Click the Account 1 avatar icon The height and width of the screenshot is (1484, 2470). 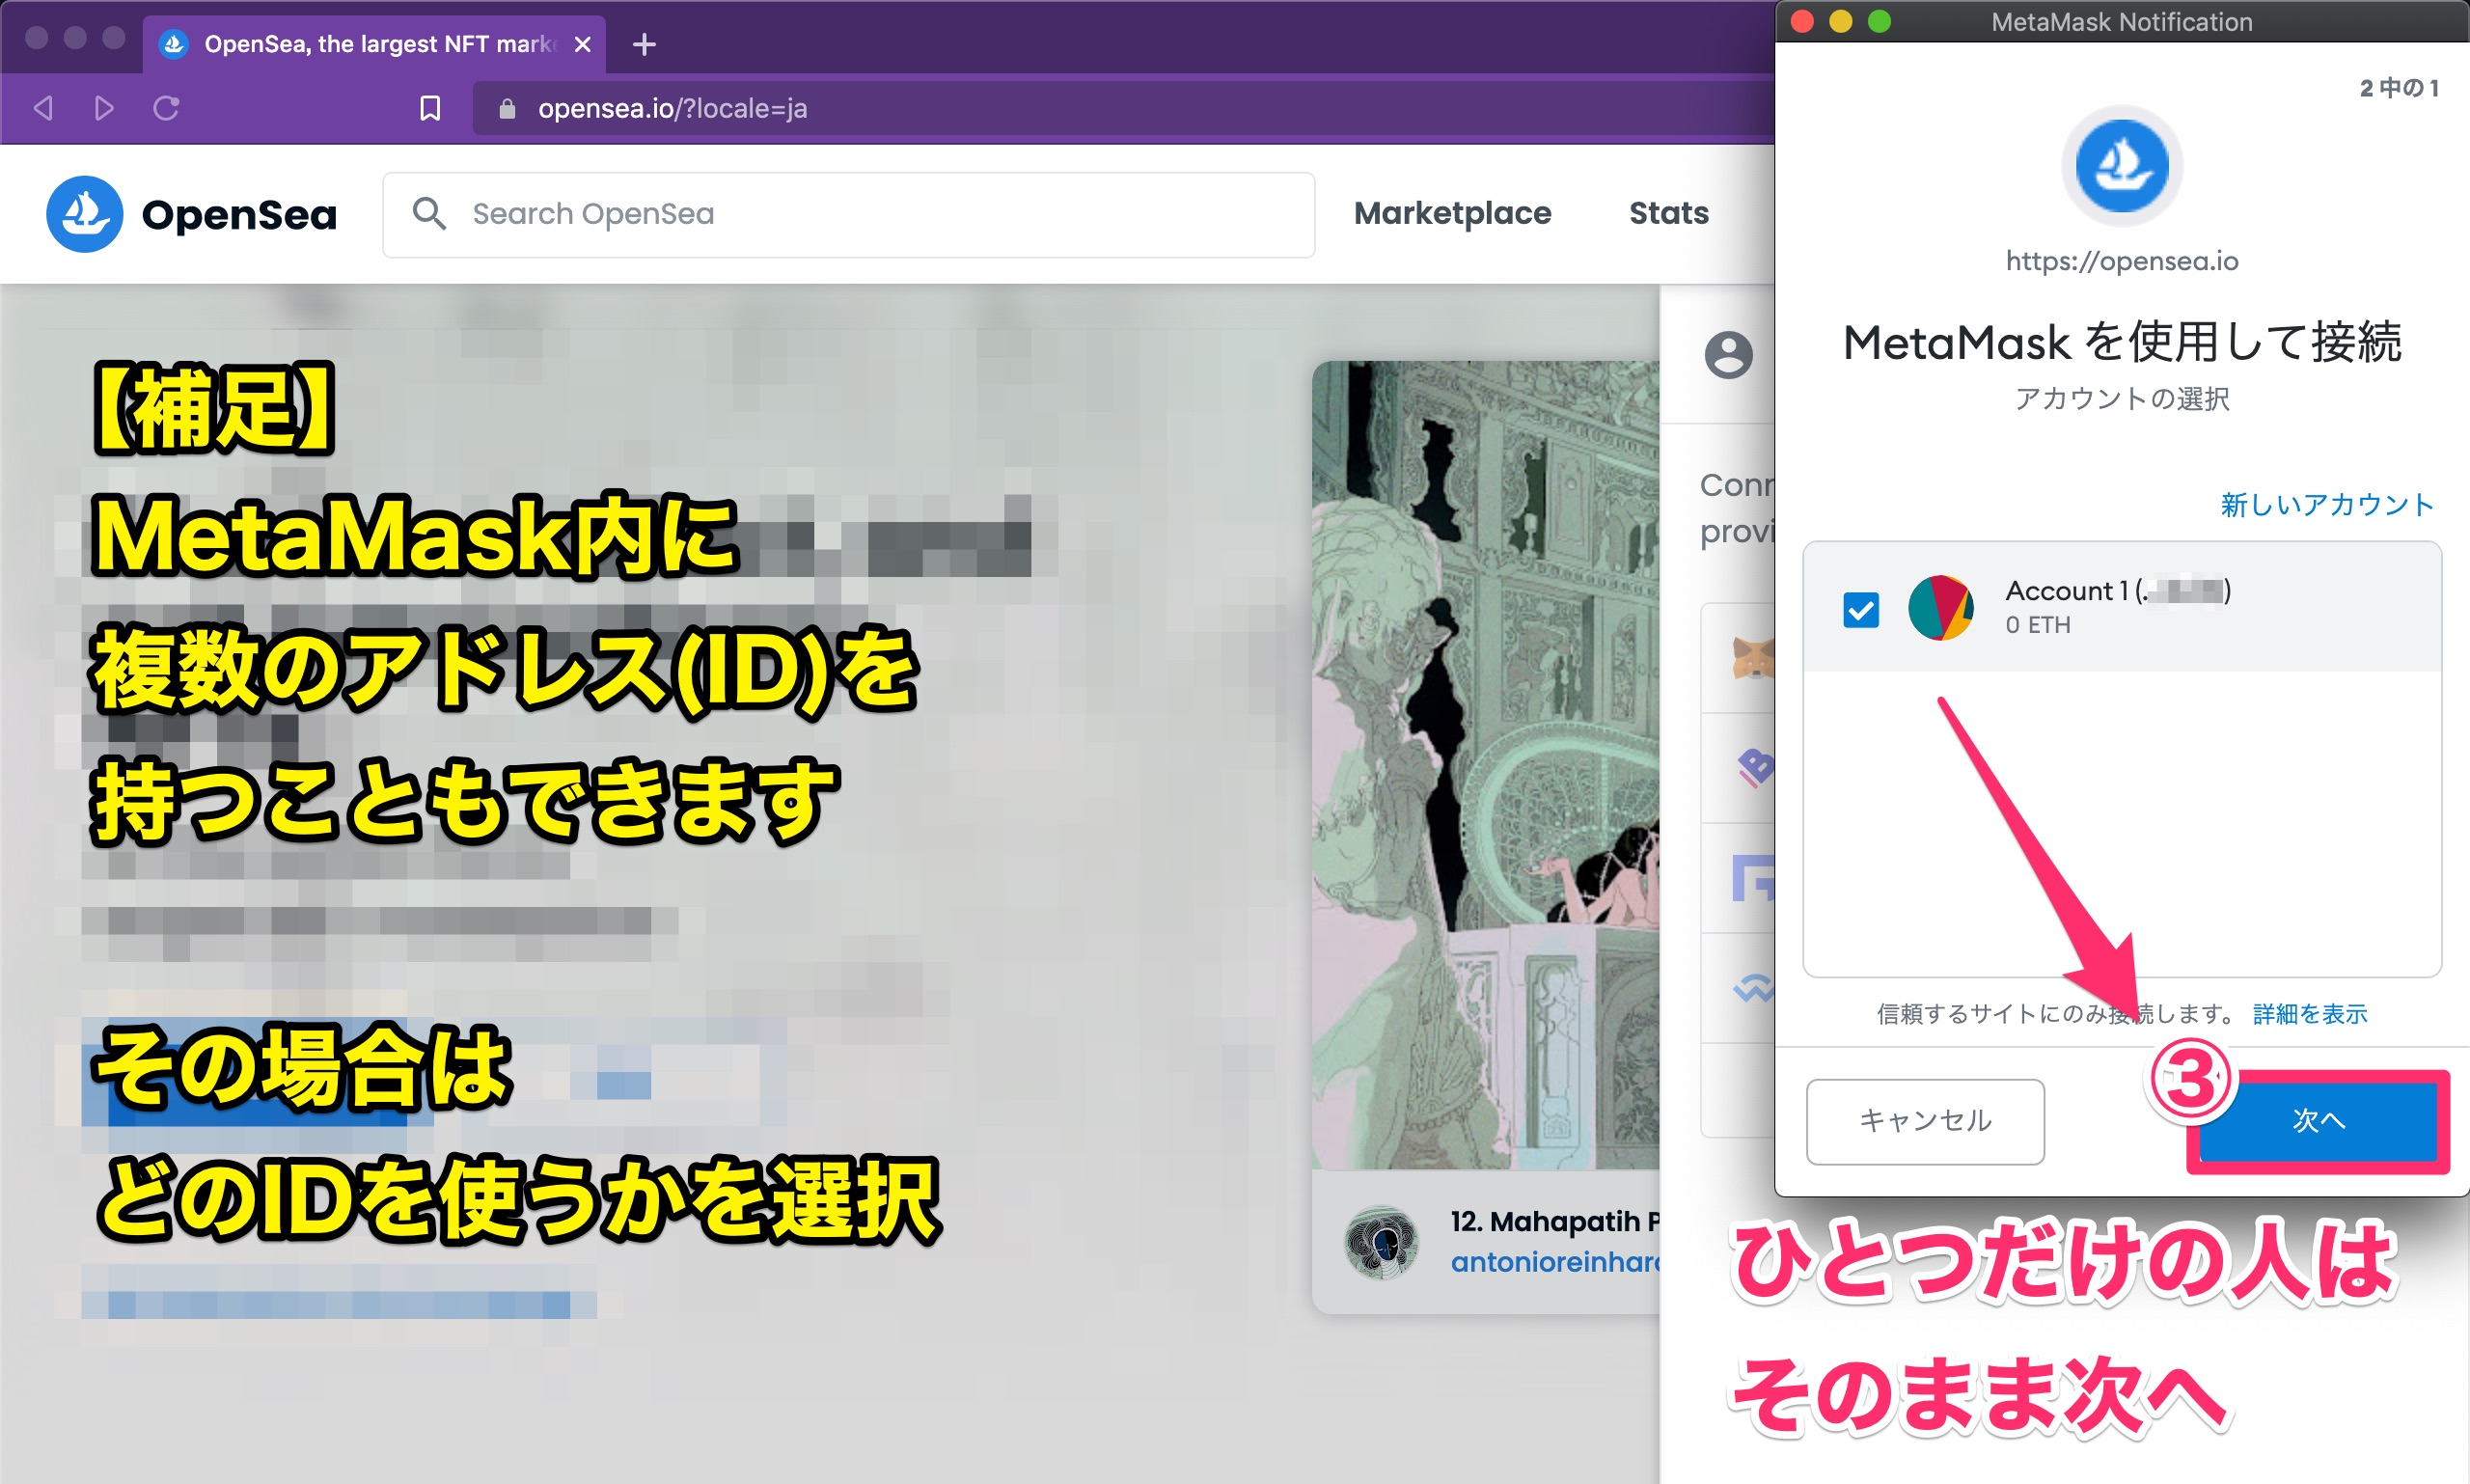click(1940, 608)
